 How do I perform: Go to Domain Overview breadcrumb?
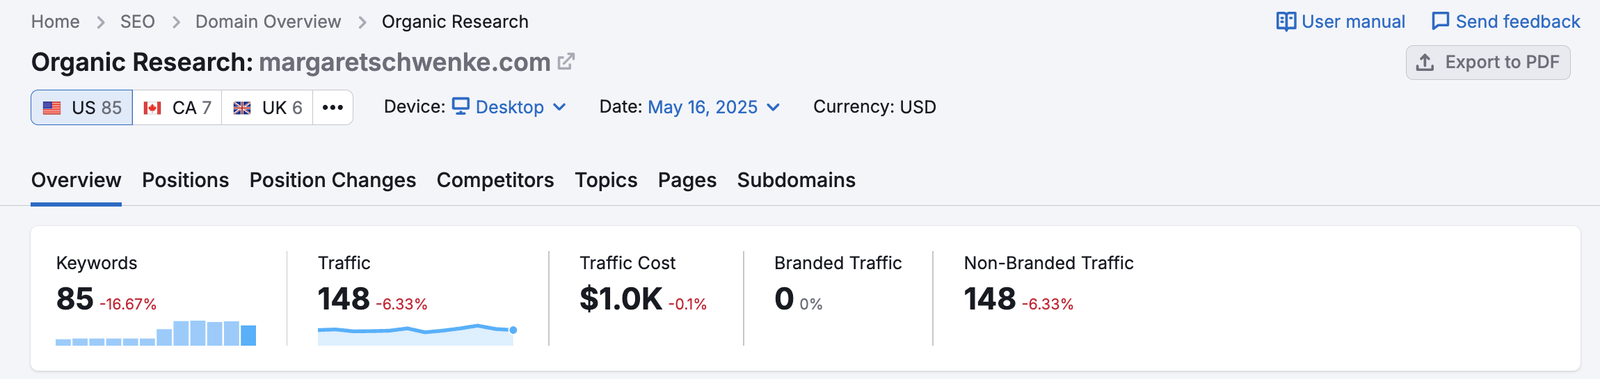[x=268, y=21]
